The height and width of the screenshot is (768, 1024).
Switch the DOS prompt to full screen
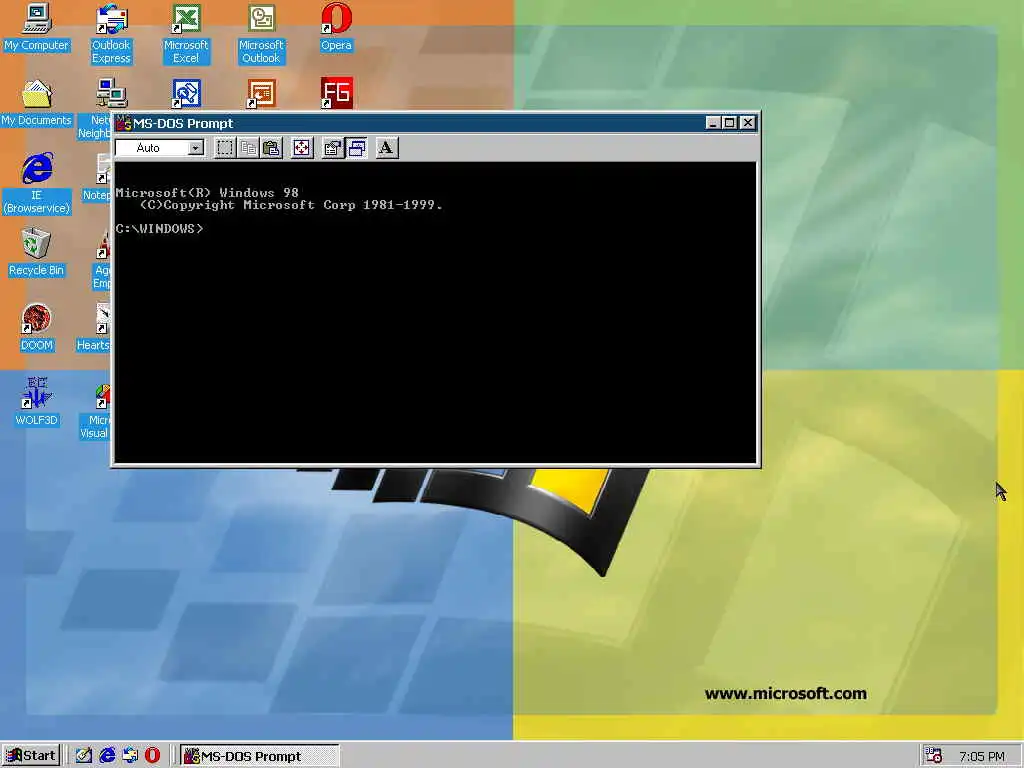(302, 148)
